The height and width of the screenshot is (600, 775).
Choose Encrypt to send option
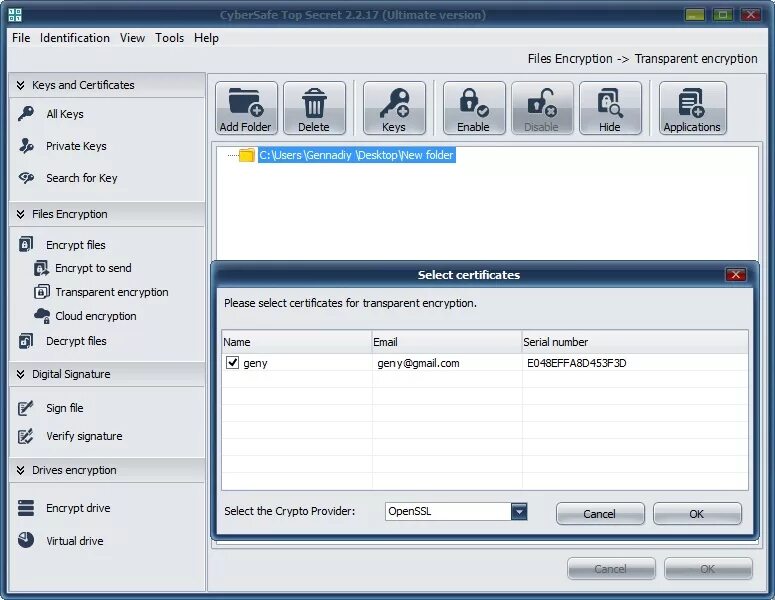coord(93,268)
